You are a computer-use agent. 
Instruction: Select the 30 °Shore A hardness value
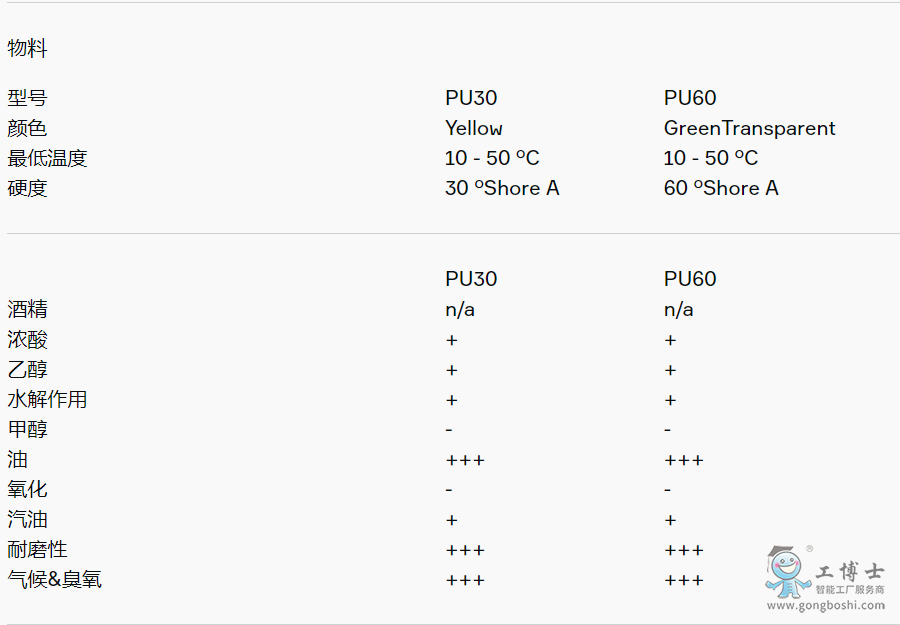(502, 188)
